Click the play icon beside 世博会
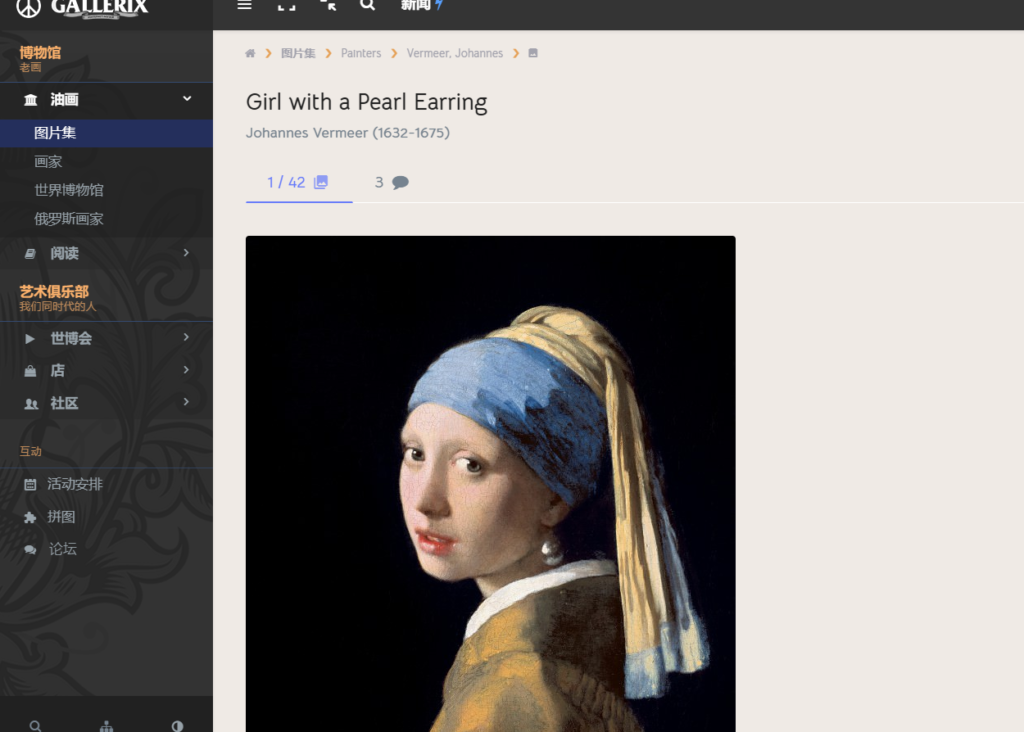The width and height of the screenshot is (1024, 732). [29, 338]
